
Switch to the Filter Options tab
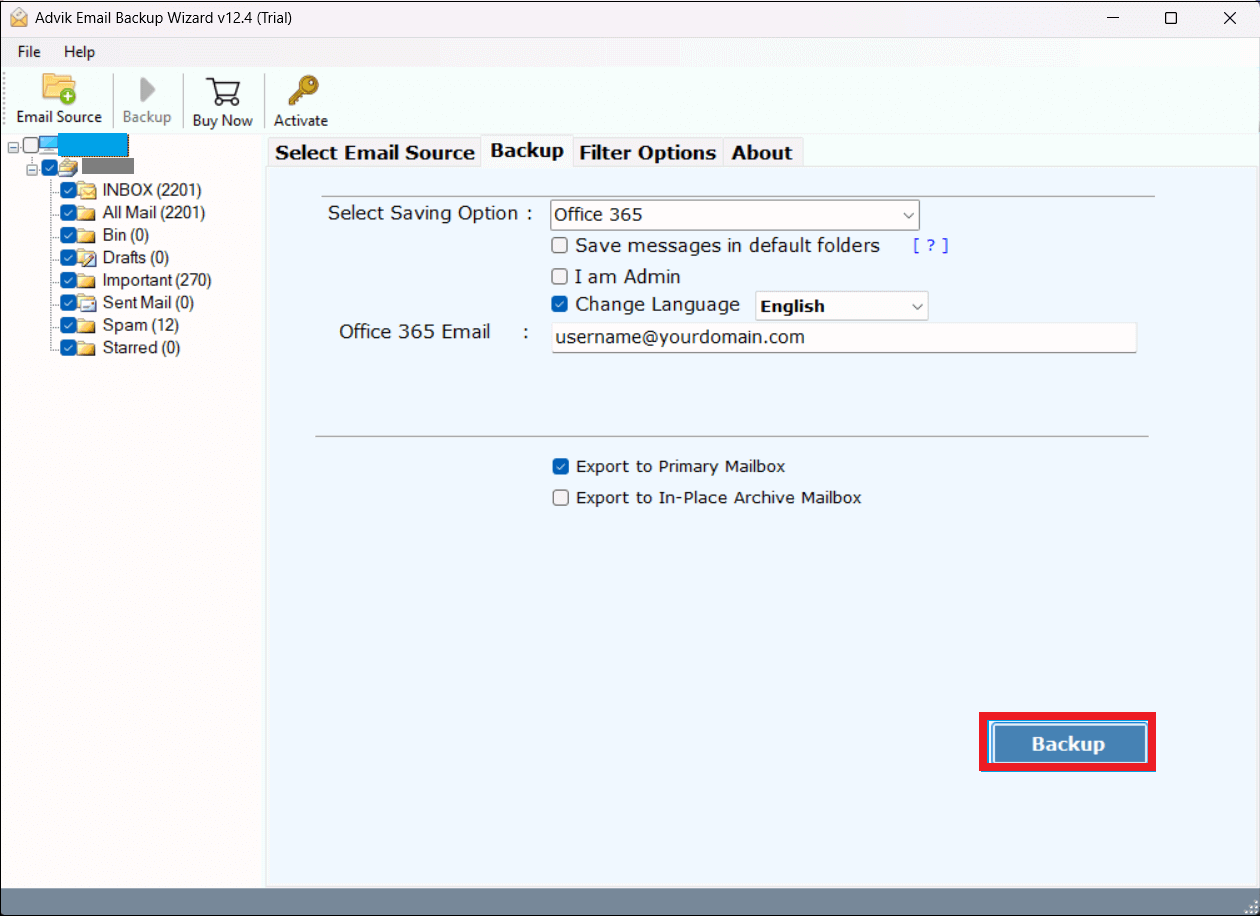point(648,153)
